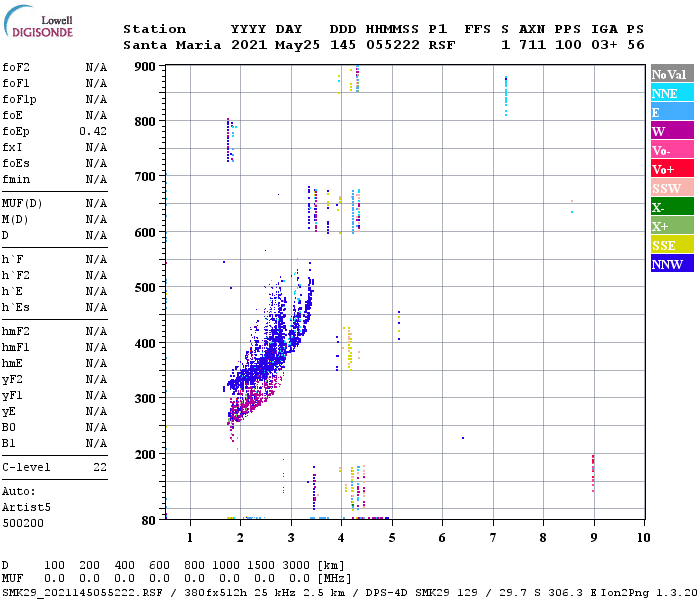Viewport: 700px width, 600px height.
Task: Select the NoVal gray legend swatch
Action: (x=672, y=74)
